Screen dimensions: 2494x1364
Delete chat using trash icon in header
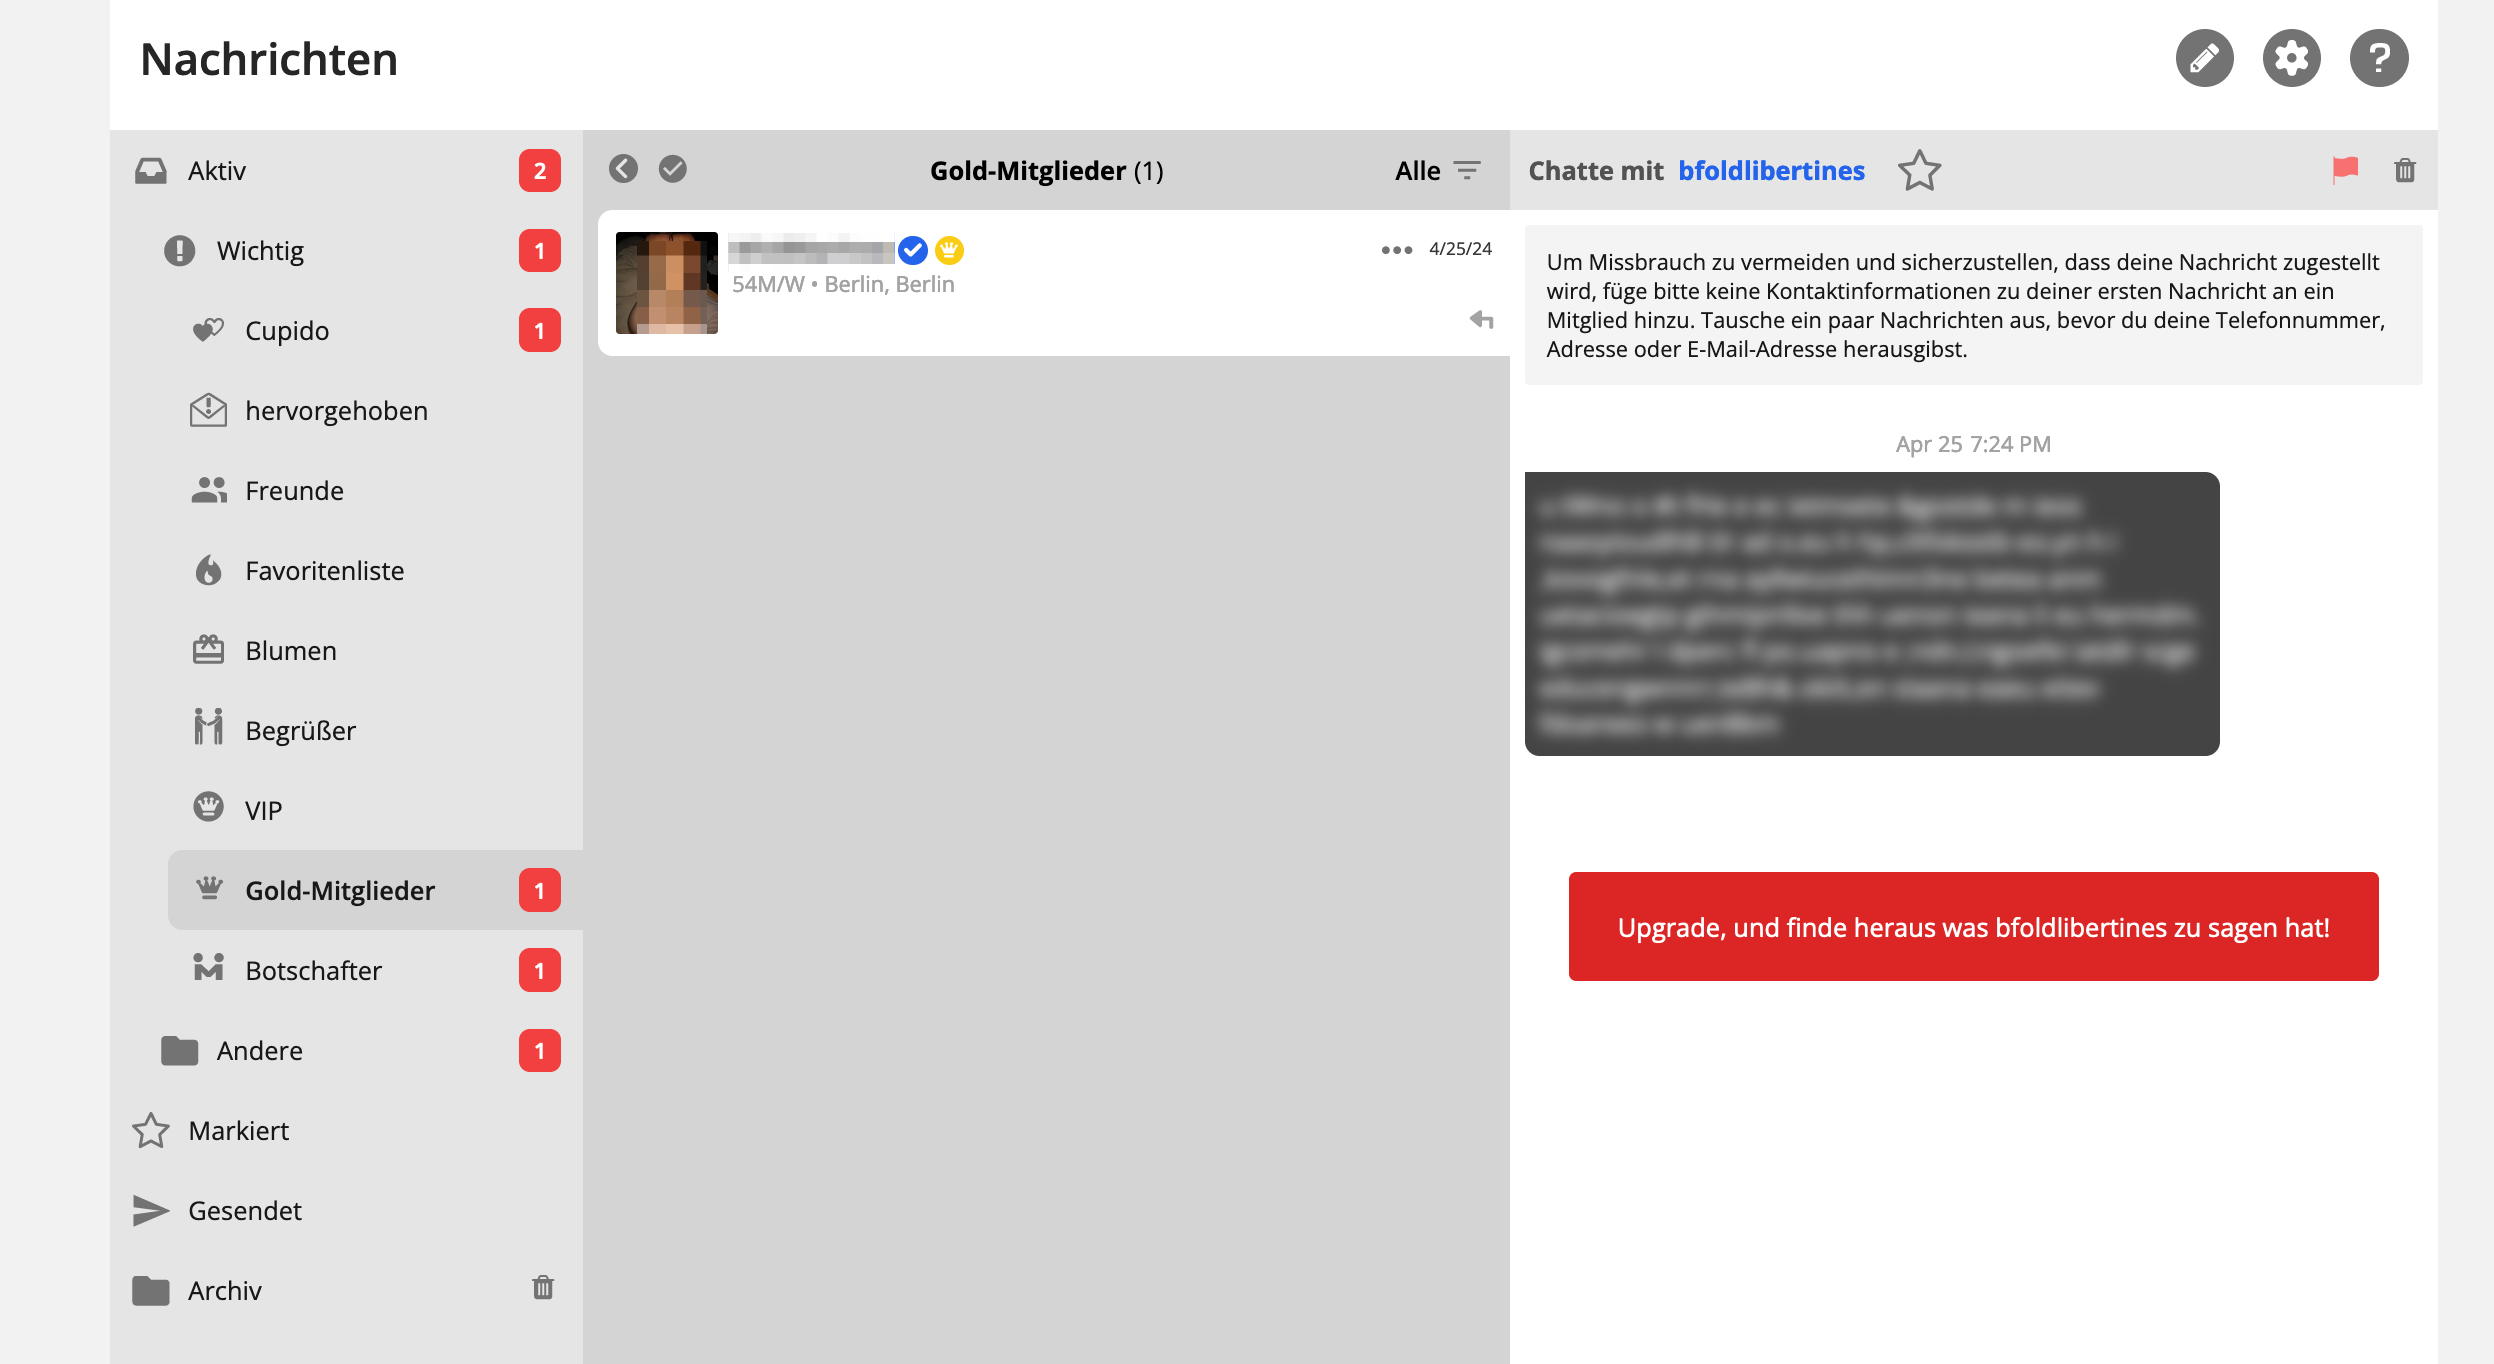[x=2404, y=170]
